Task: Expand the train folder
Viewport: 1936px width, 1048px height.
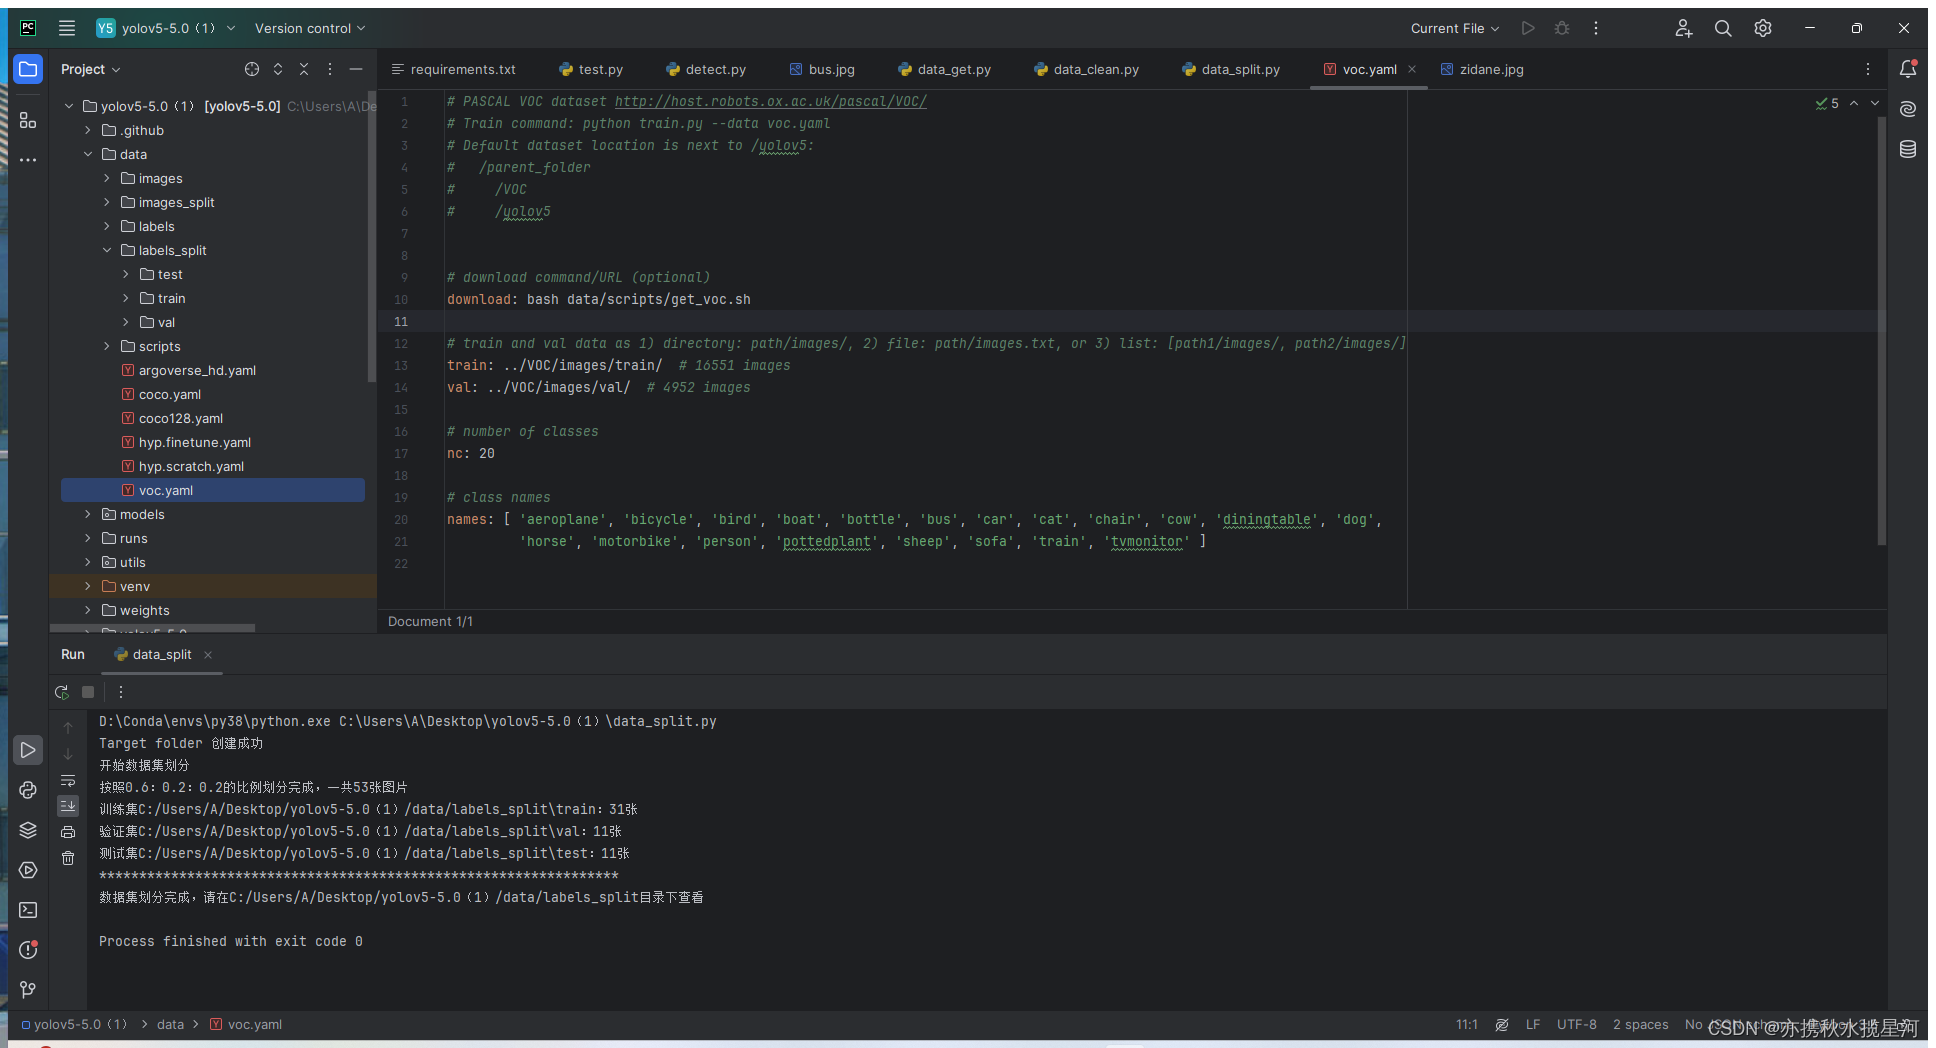Action: coord(126,298)
